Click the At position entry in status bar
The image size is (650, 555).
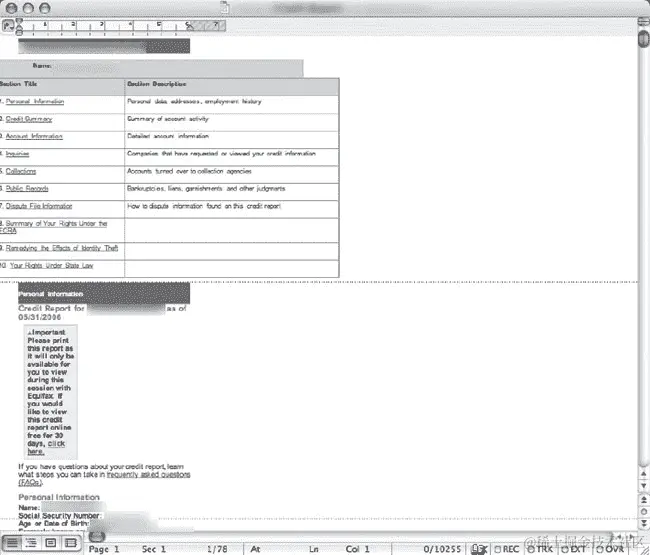click(255, 549)
